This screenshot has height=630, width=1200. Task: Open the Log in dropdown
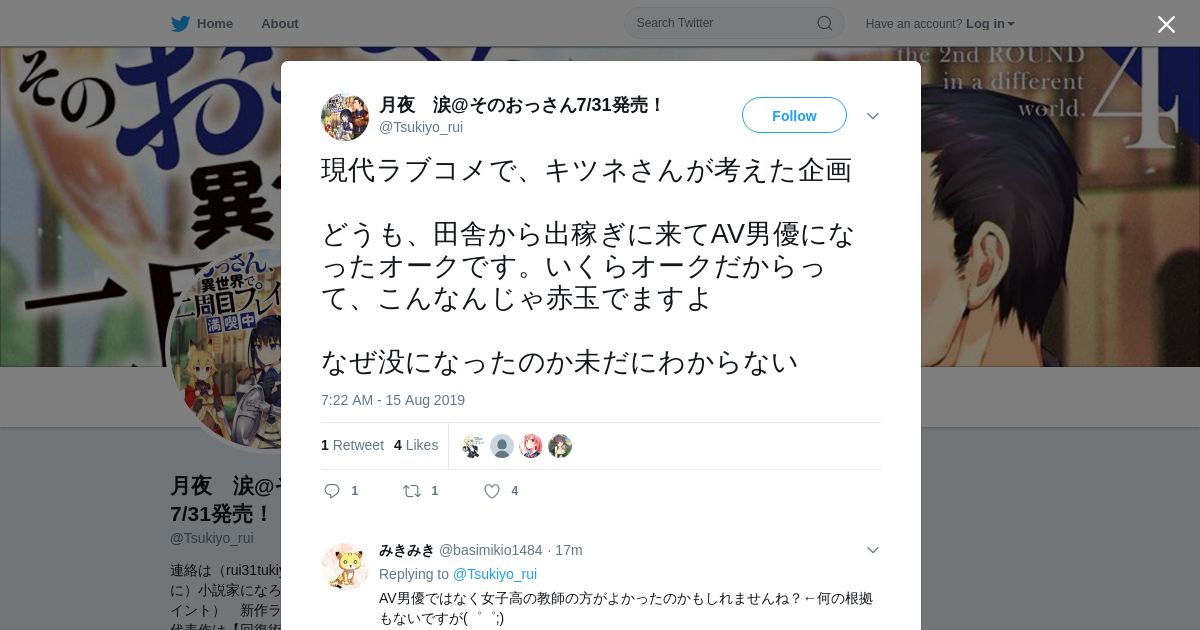[990, 24]
